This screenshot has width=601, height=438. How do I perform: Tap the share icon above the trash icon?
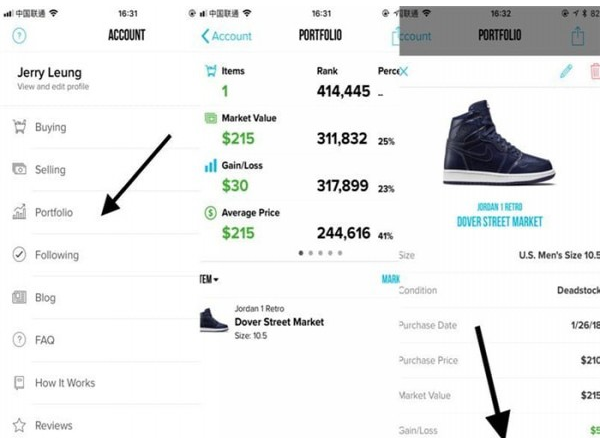coord(577,36)
